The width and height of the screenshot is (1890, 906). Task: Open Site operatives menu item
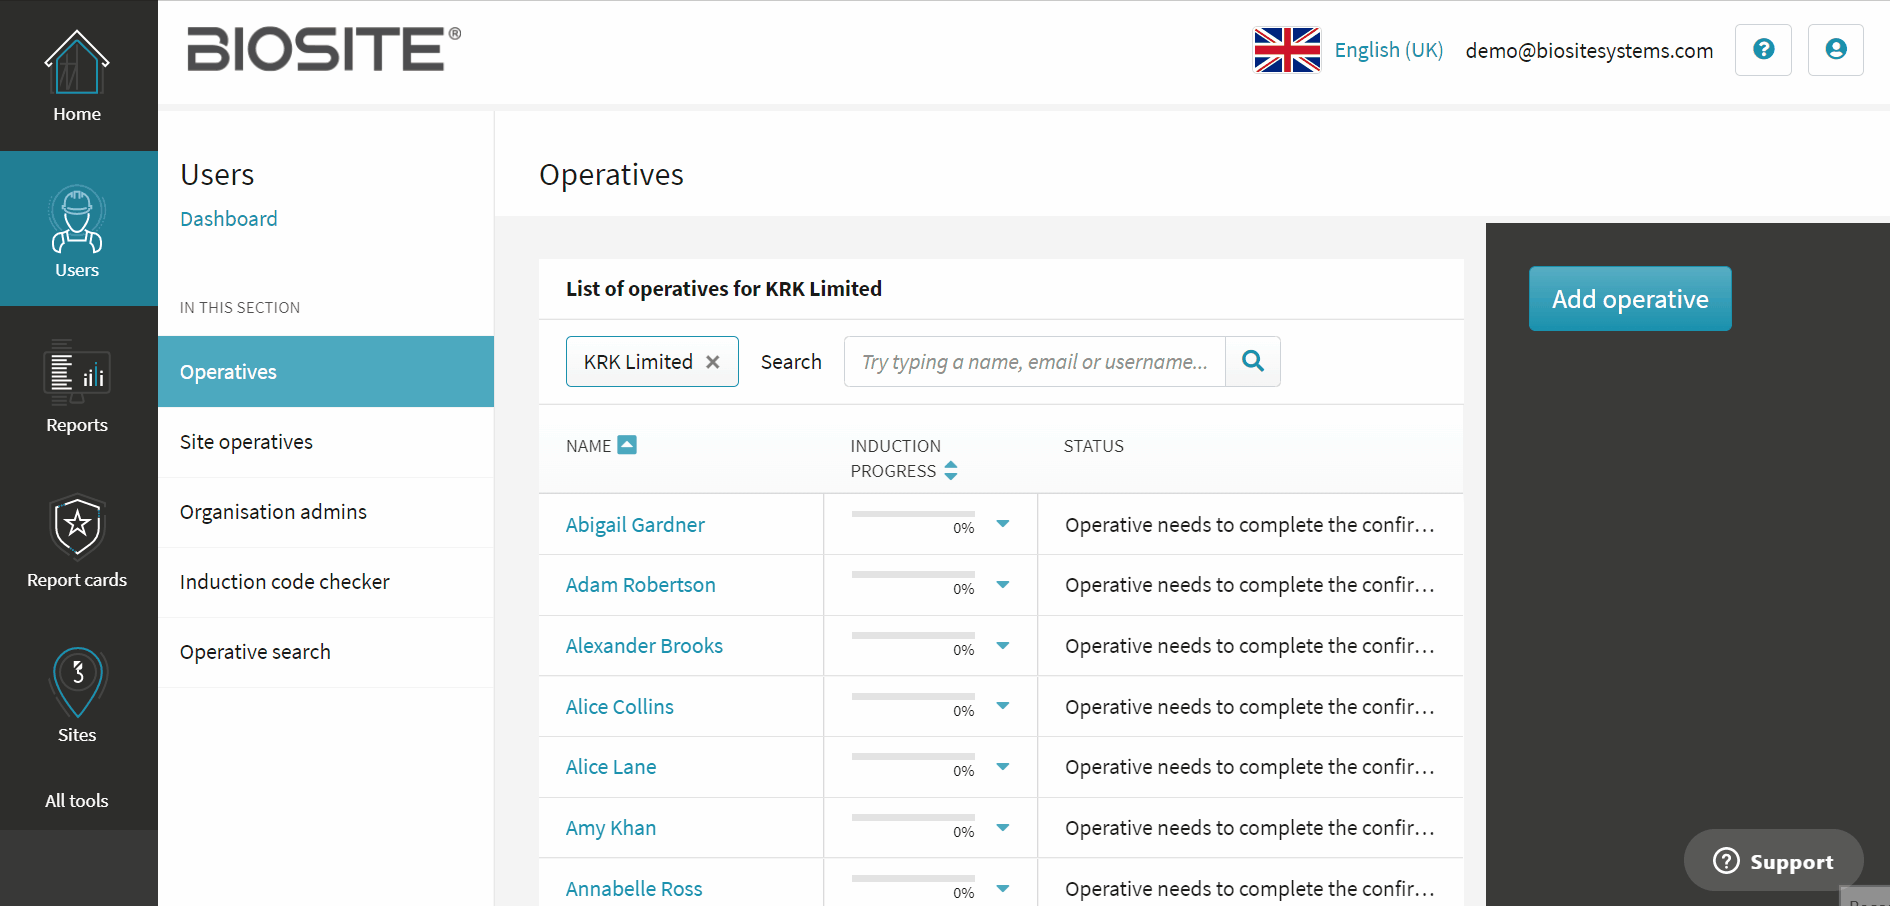click(326, 442)
